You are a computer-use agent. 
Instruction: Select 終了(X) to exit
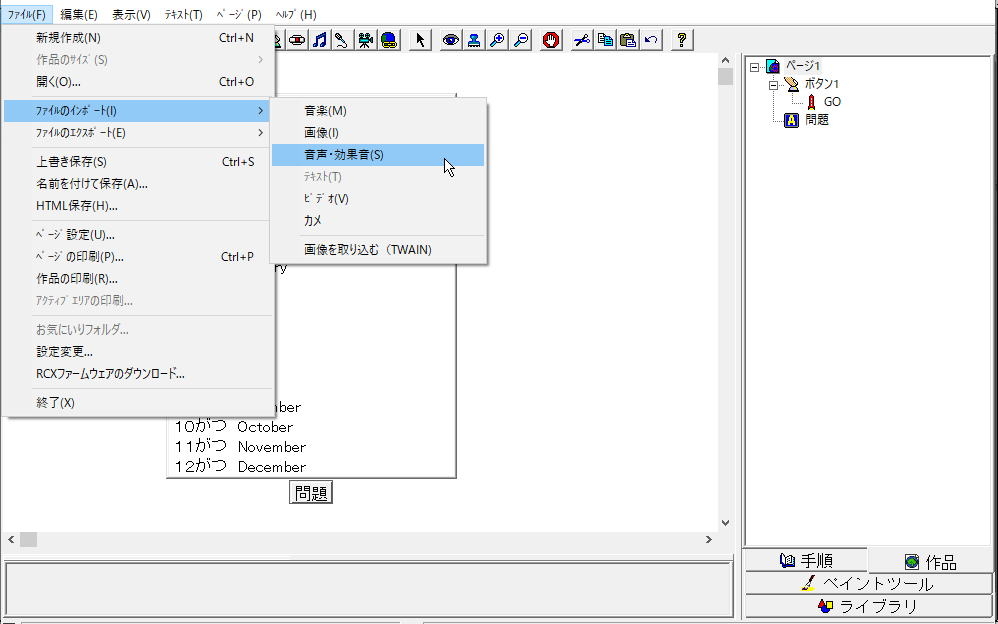(x=139, y=402)
